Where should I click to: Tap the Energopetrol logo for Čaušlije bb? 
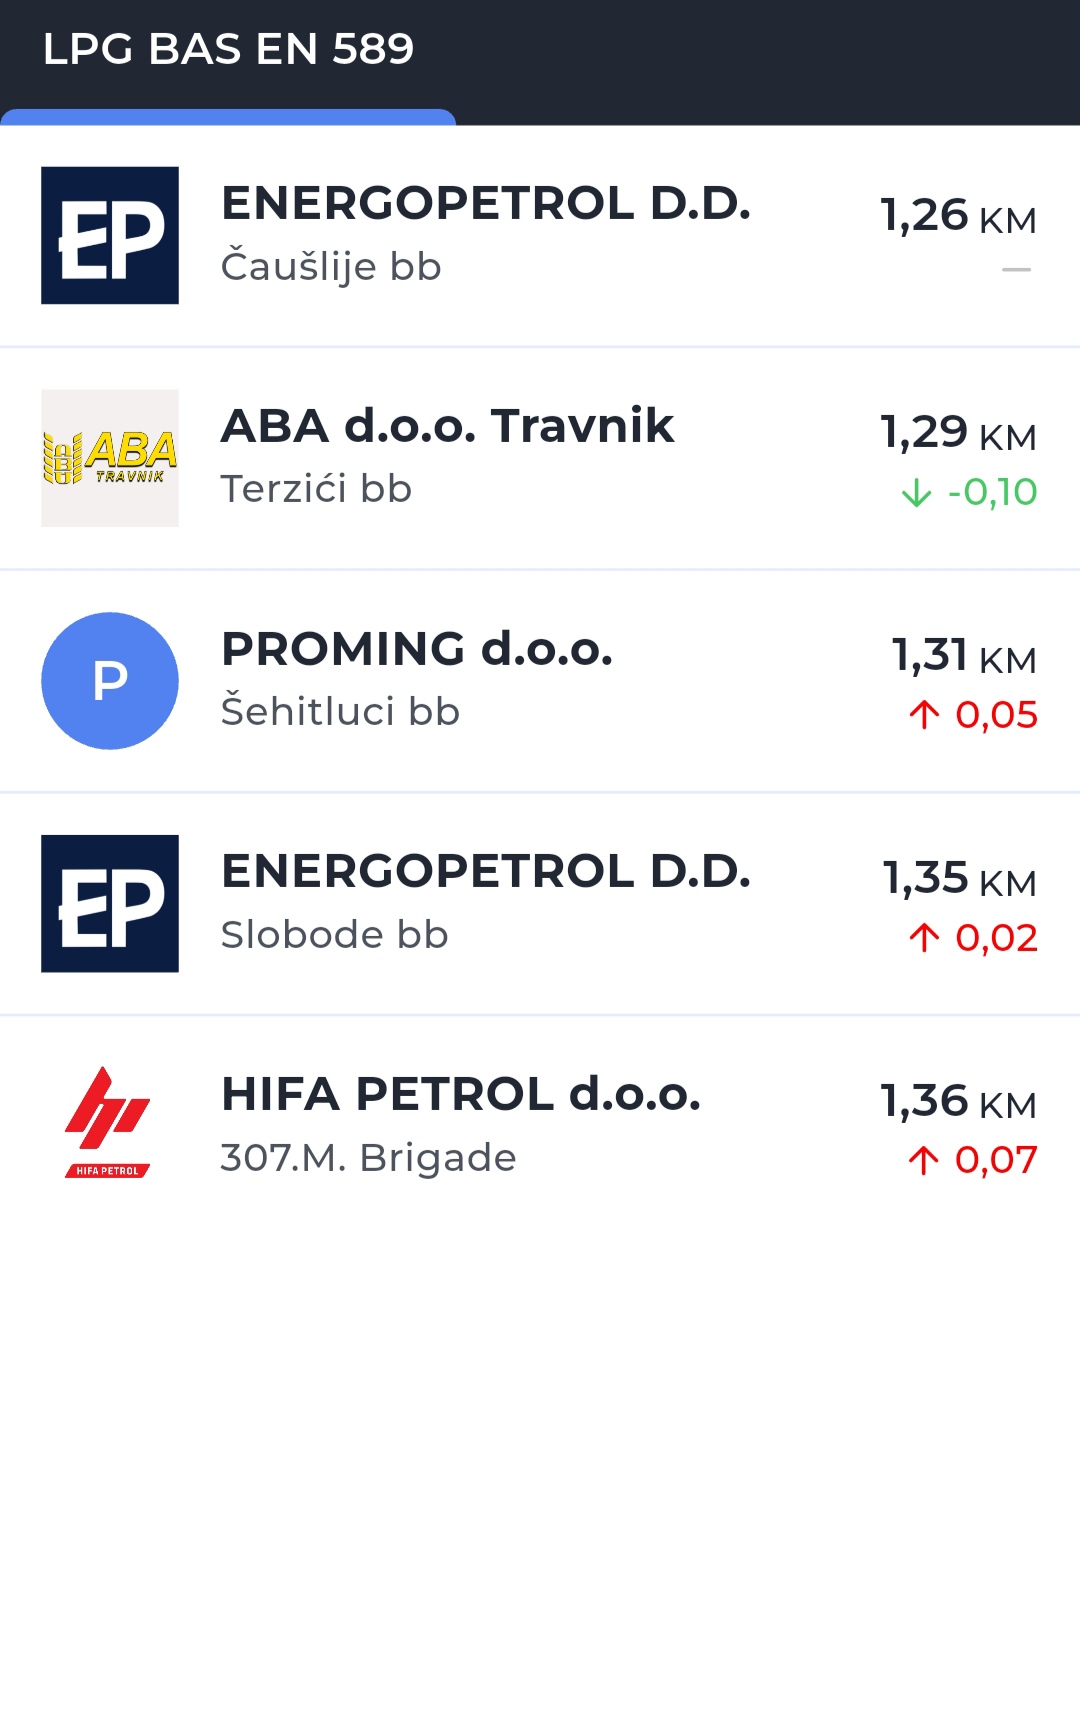(110, 235)
